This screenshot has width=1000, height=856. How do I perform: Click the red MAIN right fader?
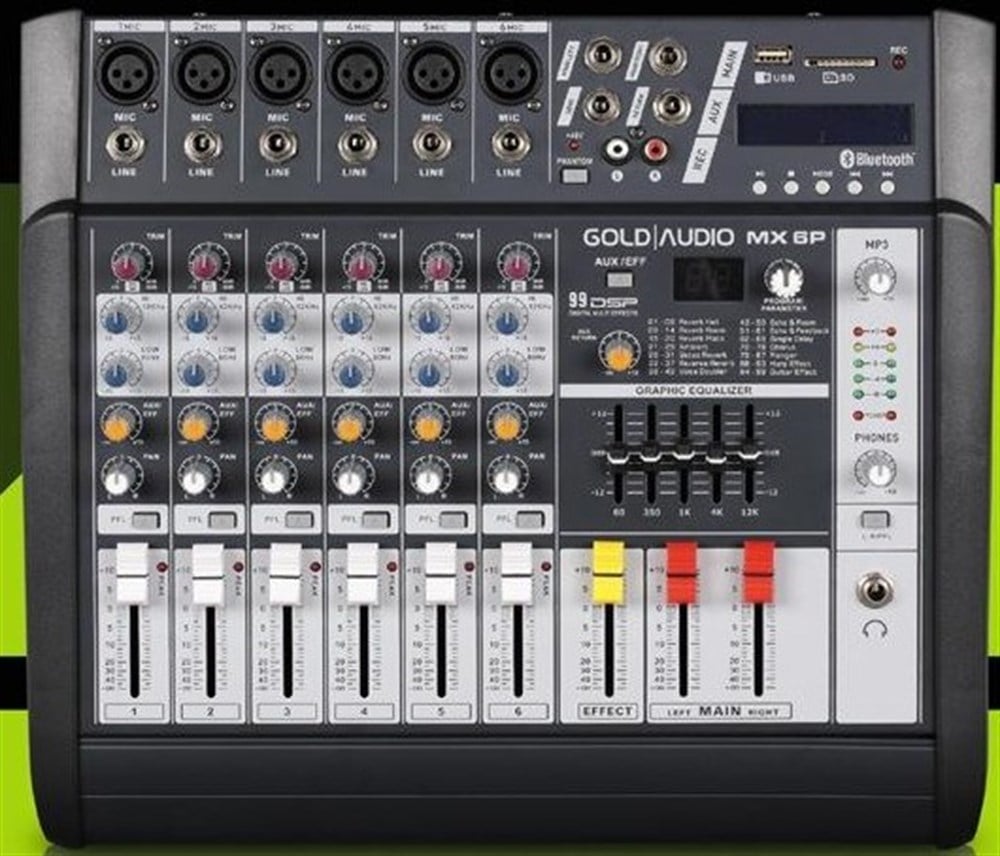tap(759, 572)
